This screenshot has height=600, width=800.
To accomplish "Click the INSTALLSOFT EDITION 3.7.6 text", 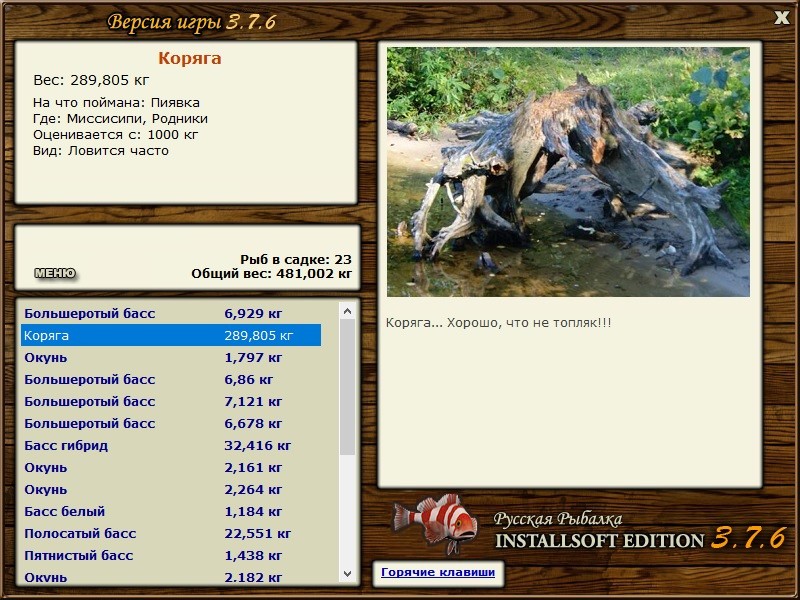I will coord(640,539).
